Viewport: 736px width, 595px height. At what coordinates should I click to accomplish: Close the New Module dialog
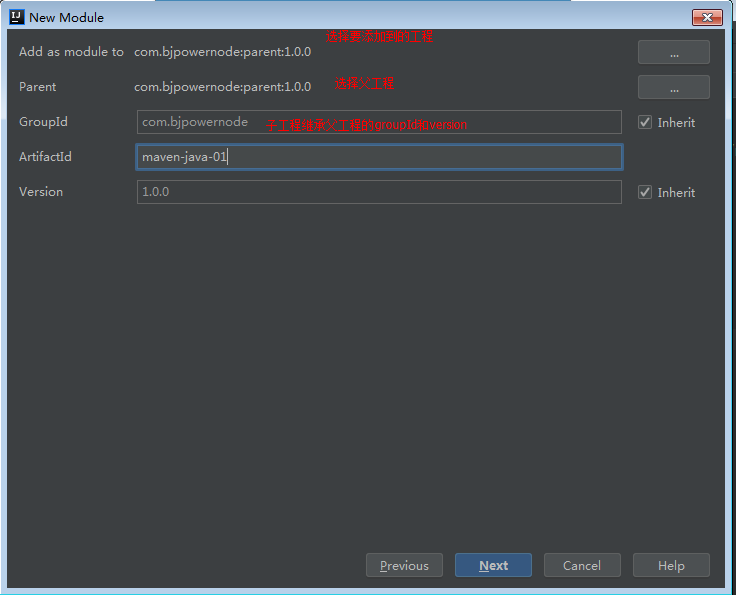(707, 18)
